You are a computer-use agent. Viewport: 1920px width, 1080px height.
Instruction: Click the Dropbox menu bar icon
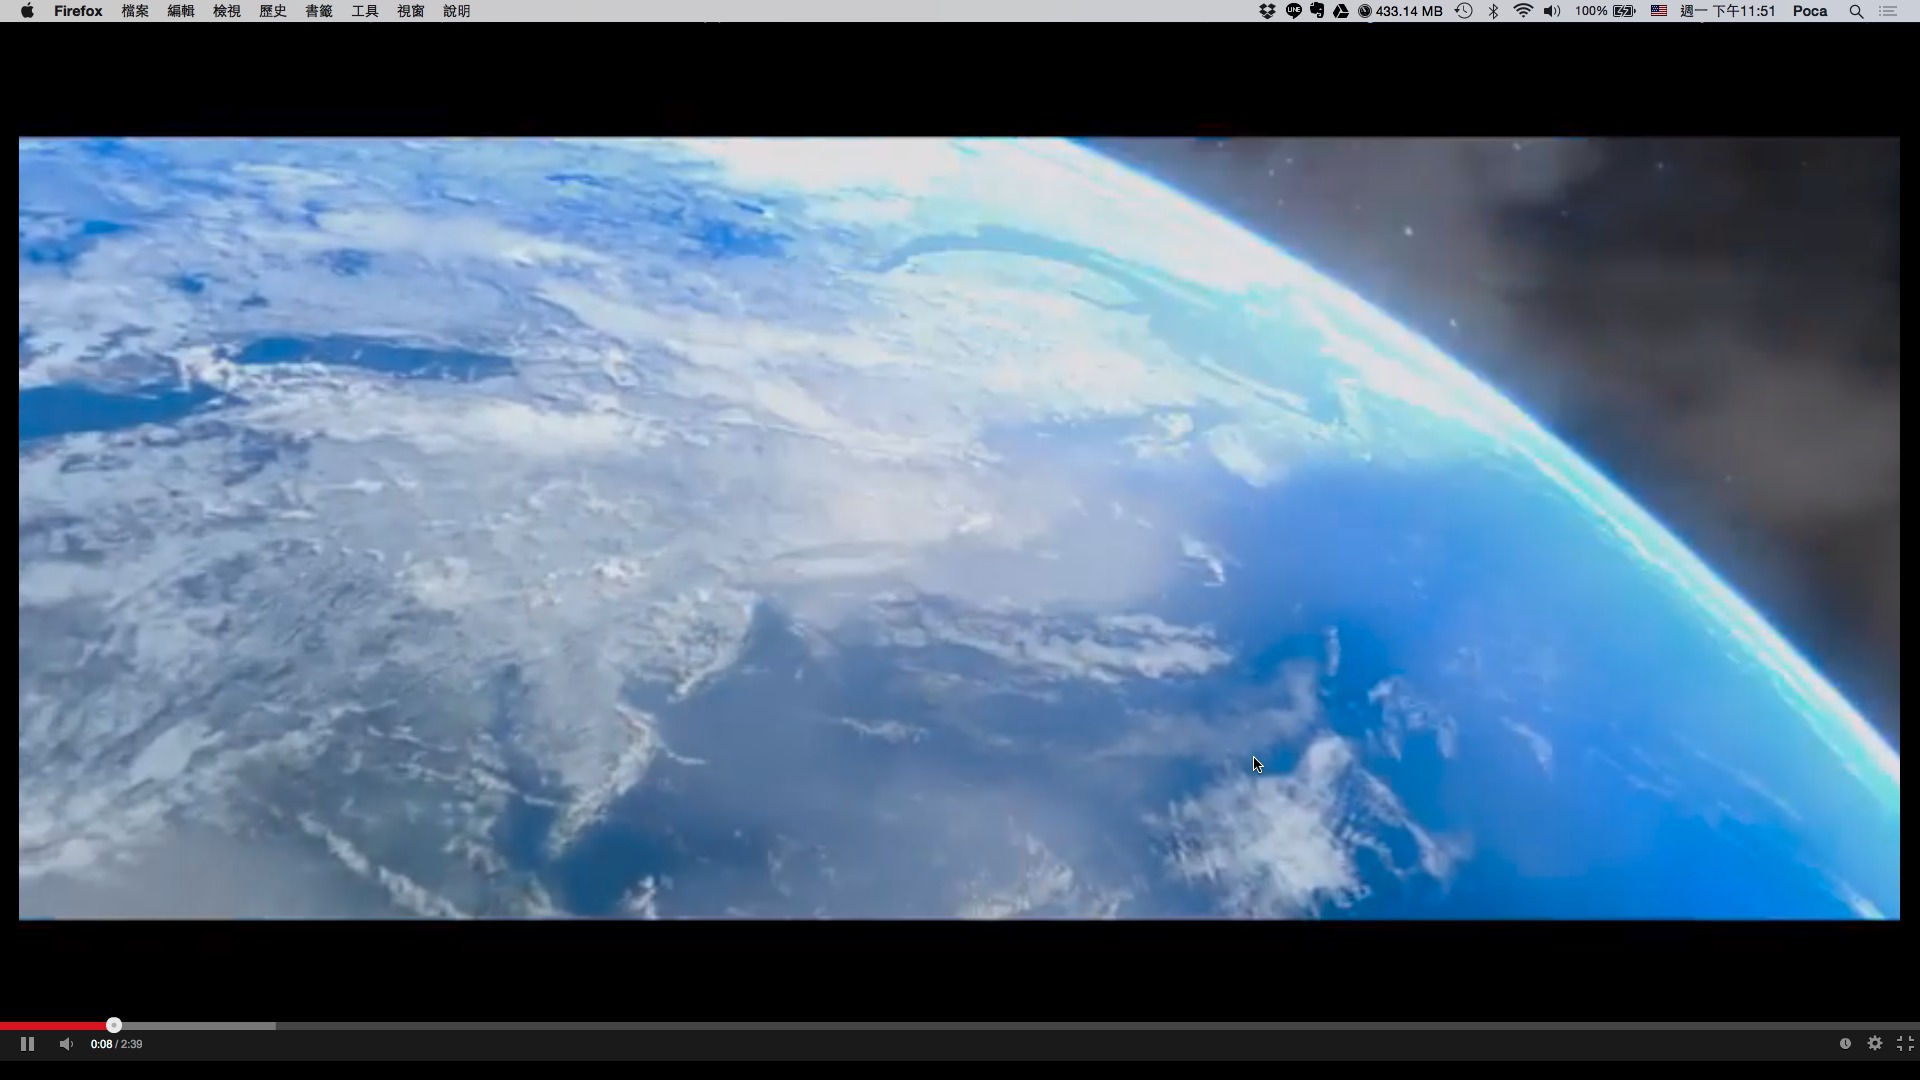[x=1267, y=11]
